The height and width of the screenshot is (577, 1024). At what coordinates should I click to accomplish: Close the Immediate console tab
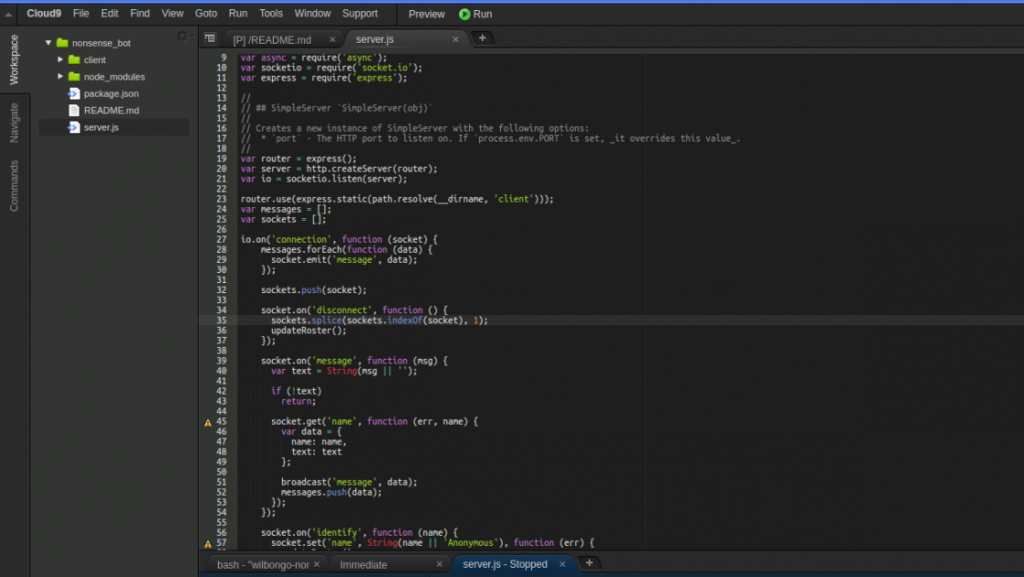click(x=439, y=564)
